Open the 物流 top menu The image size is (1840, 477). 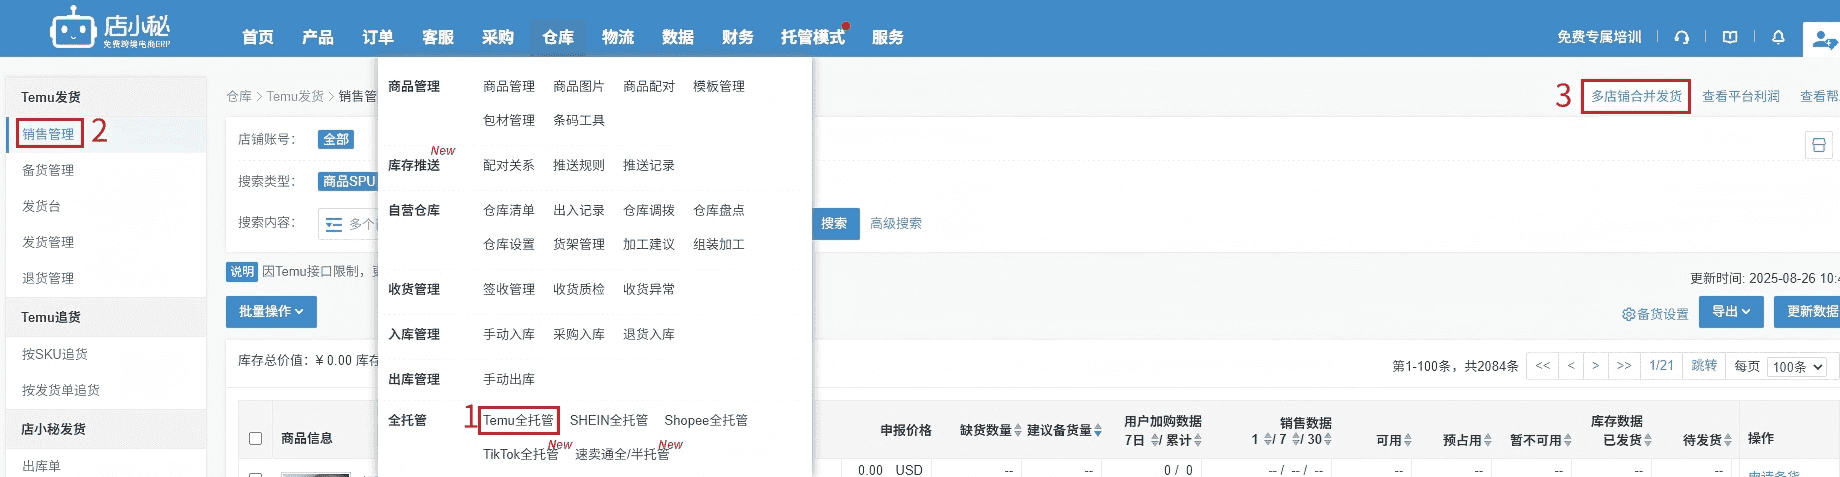tap(618, 37)
